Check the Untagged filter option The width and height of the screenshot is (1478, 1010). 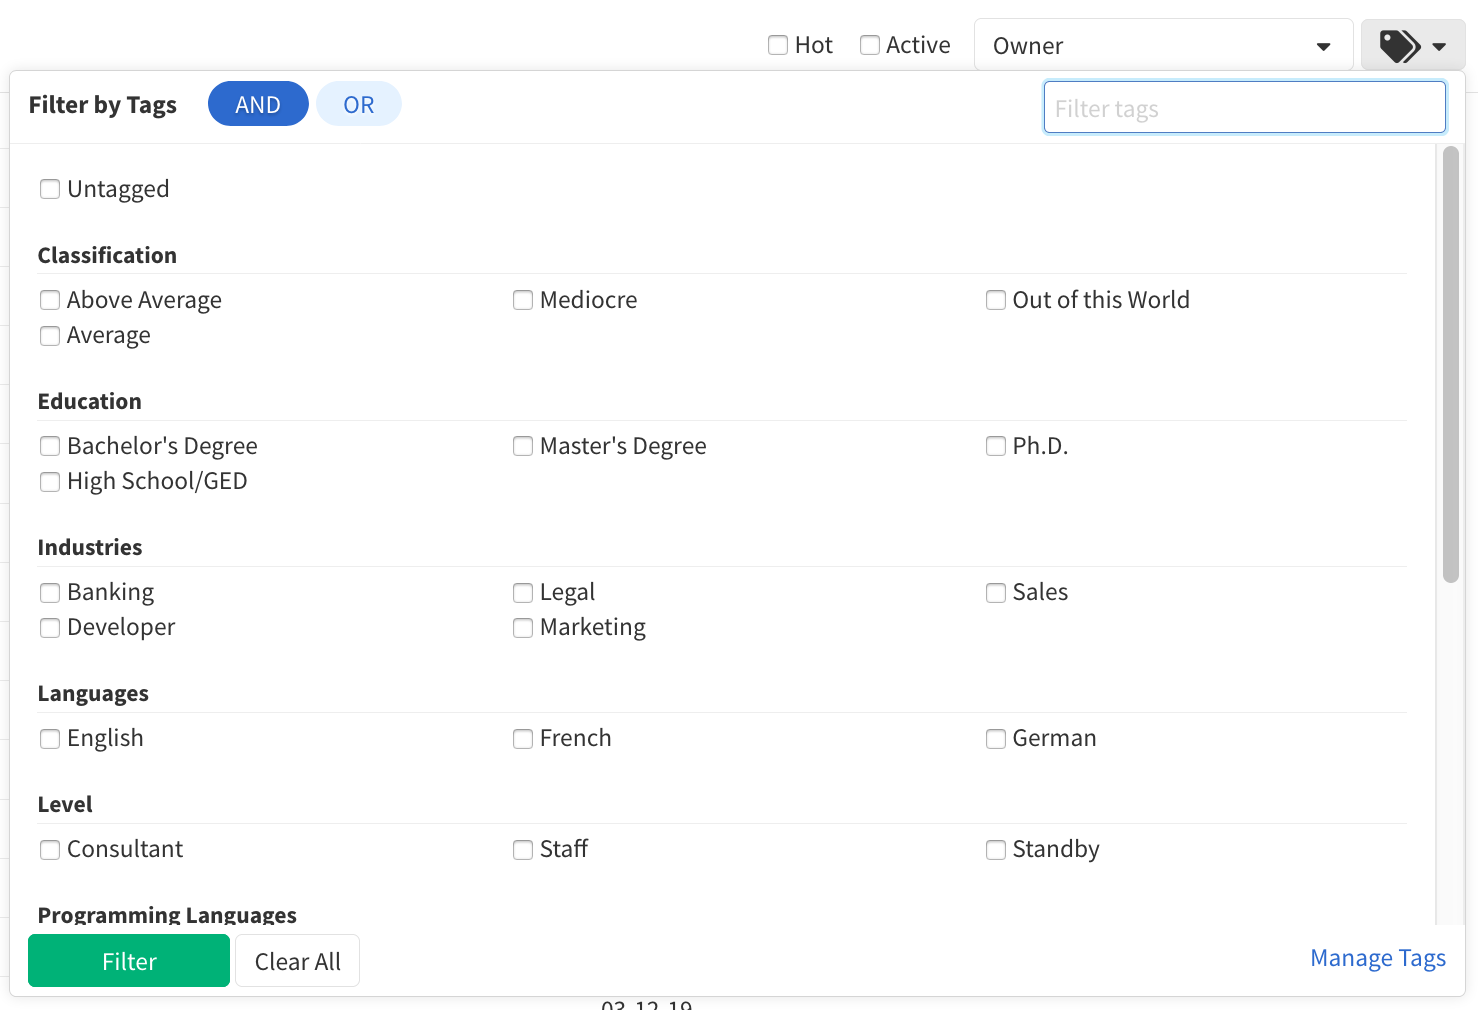tap(50, 189)
